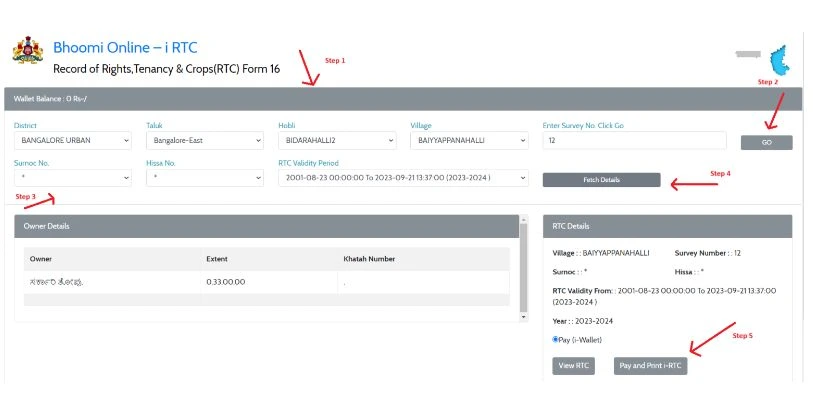Open the Surnoc No. dropdown
This screenshot has height=407, width=813.
click(x=72, y=178)
